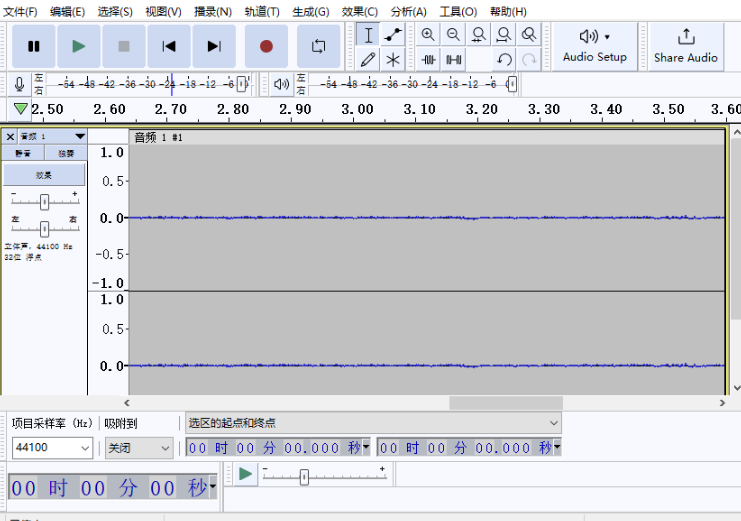This screenshot has width=741, height=521.
Task: Start recording with the red Record button
Action: pos(267,46)
